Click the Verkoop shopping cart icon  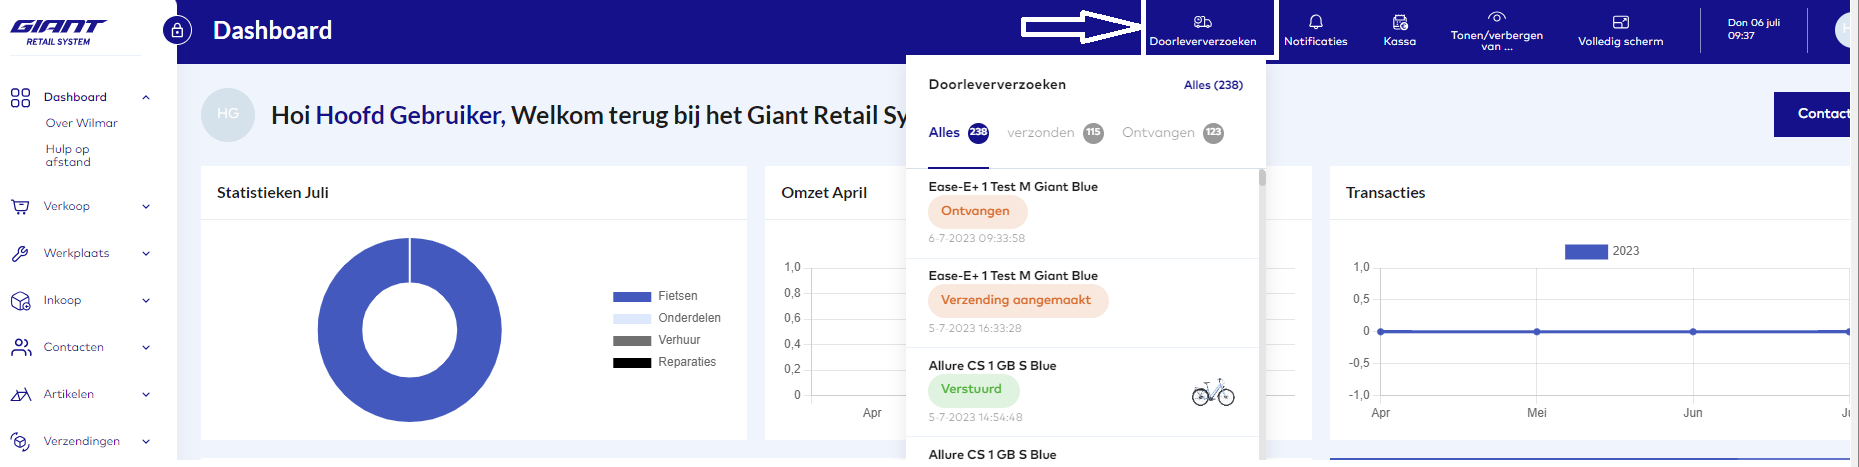coord(20,207)
